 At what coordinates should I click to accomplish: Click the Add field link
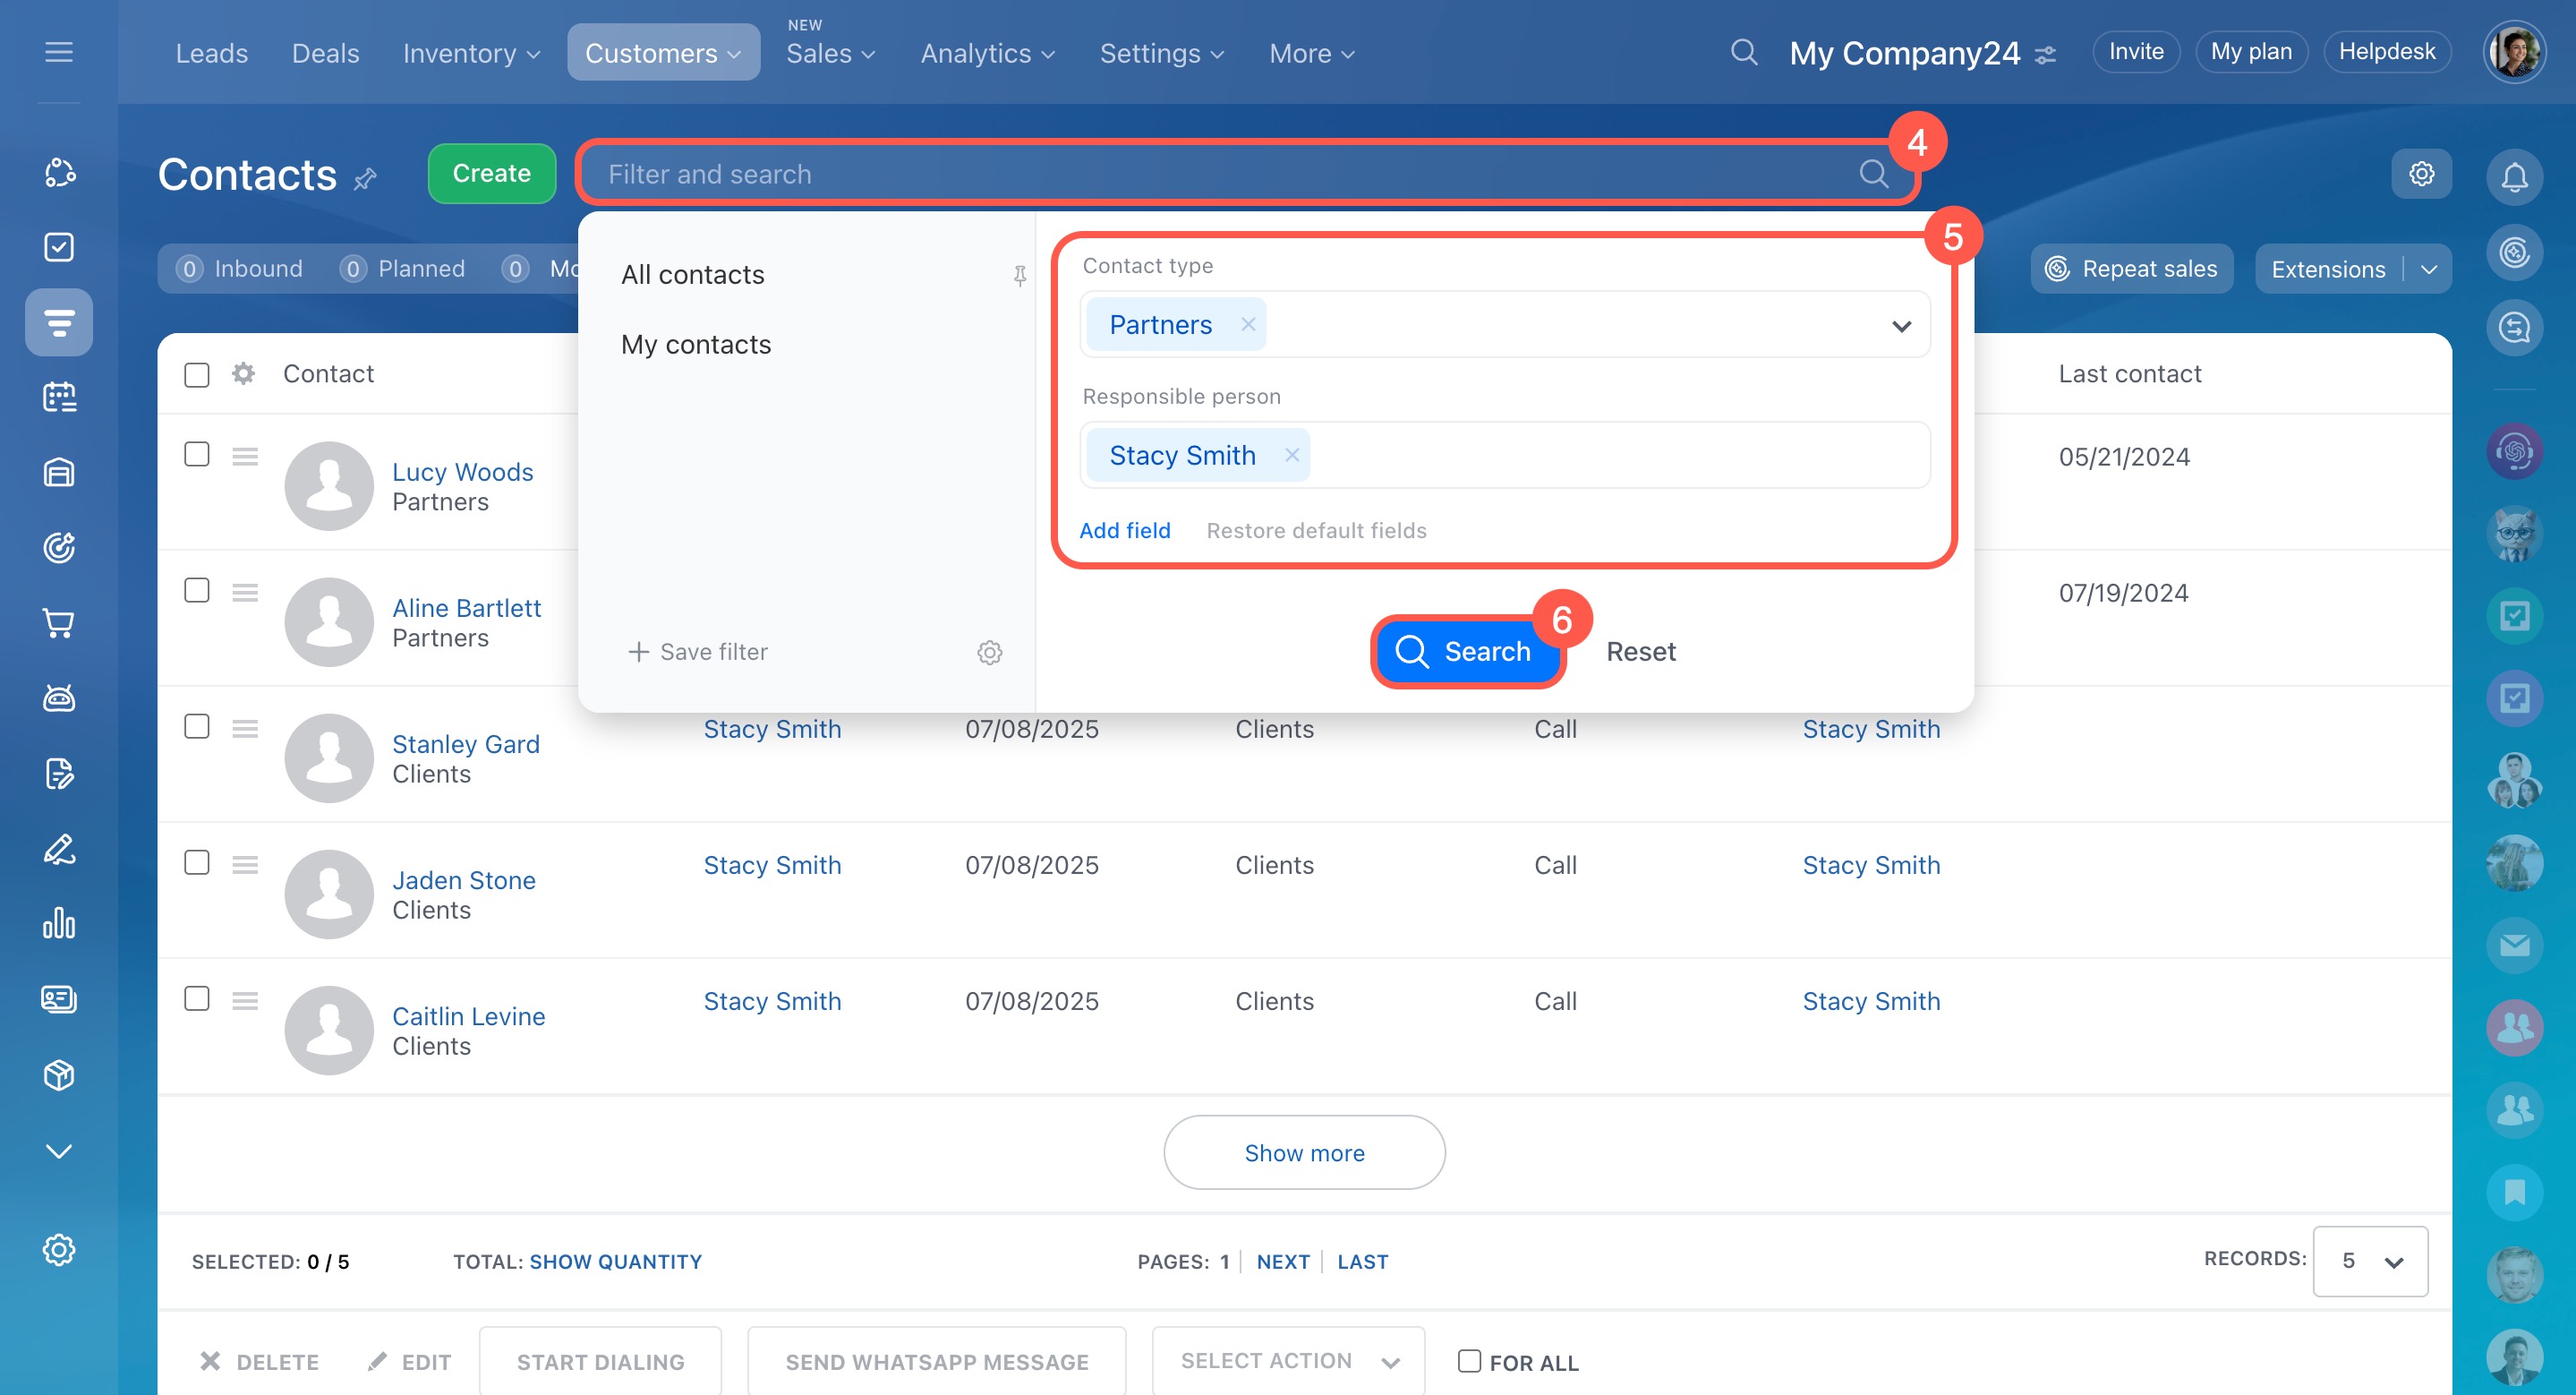1124,531
